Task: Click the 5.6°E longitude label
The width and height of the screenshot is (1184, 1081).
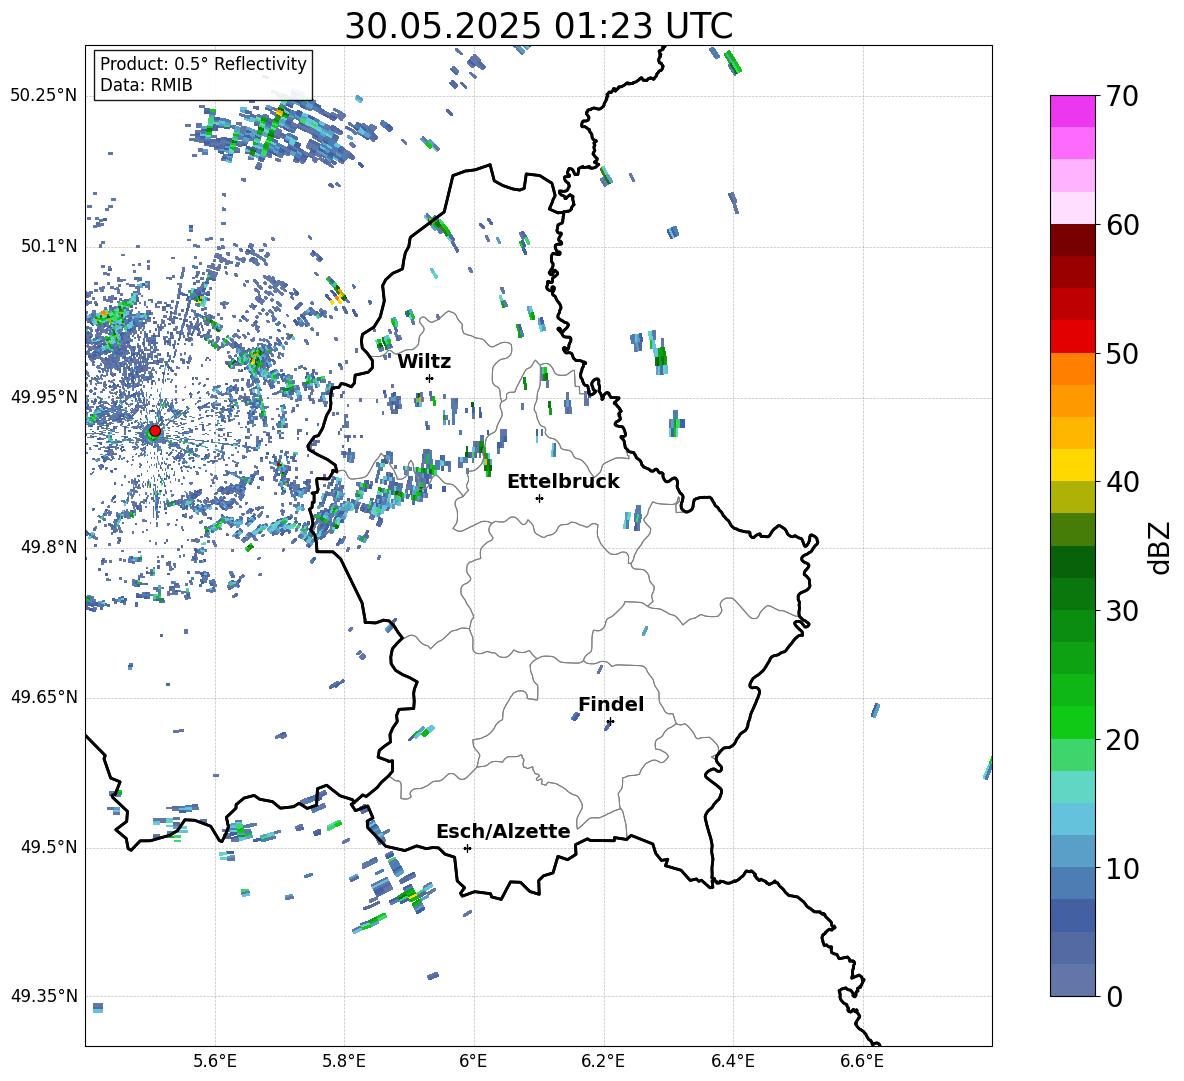Action: click(215, 1061)
